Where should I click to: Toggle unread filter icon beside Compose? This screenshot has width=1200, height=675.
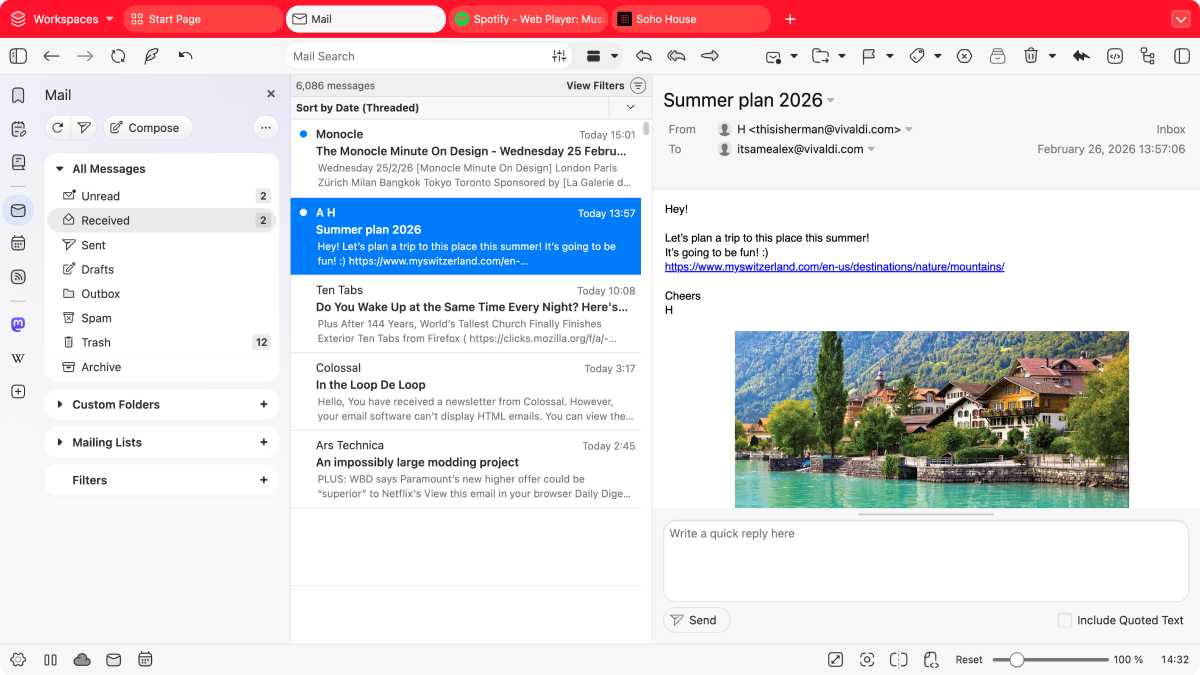click(x=84, y=128)
